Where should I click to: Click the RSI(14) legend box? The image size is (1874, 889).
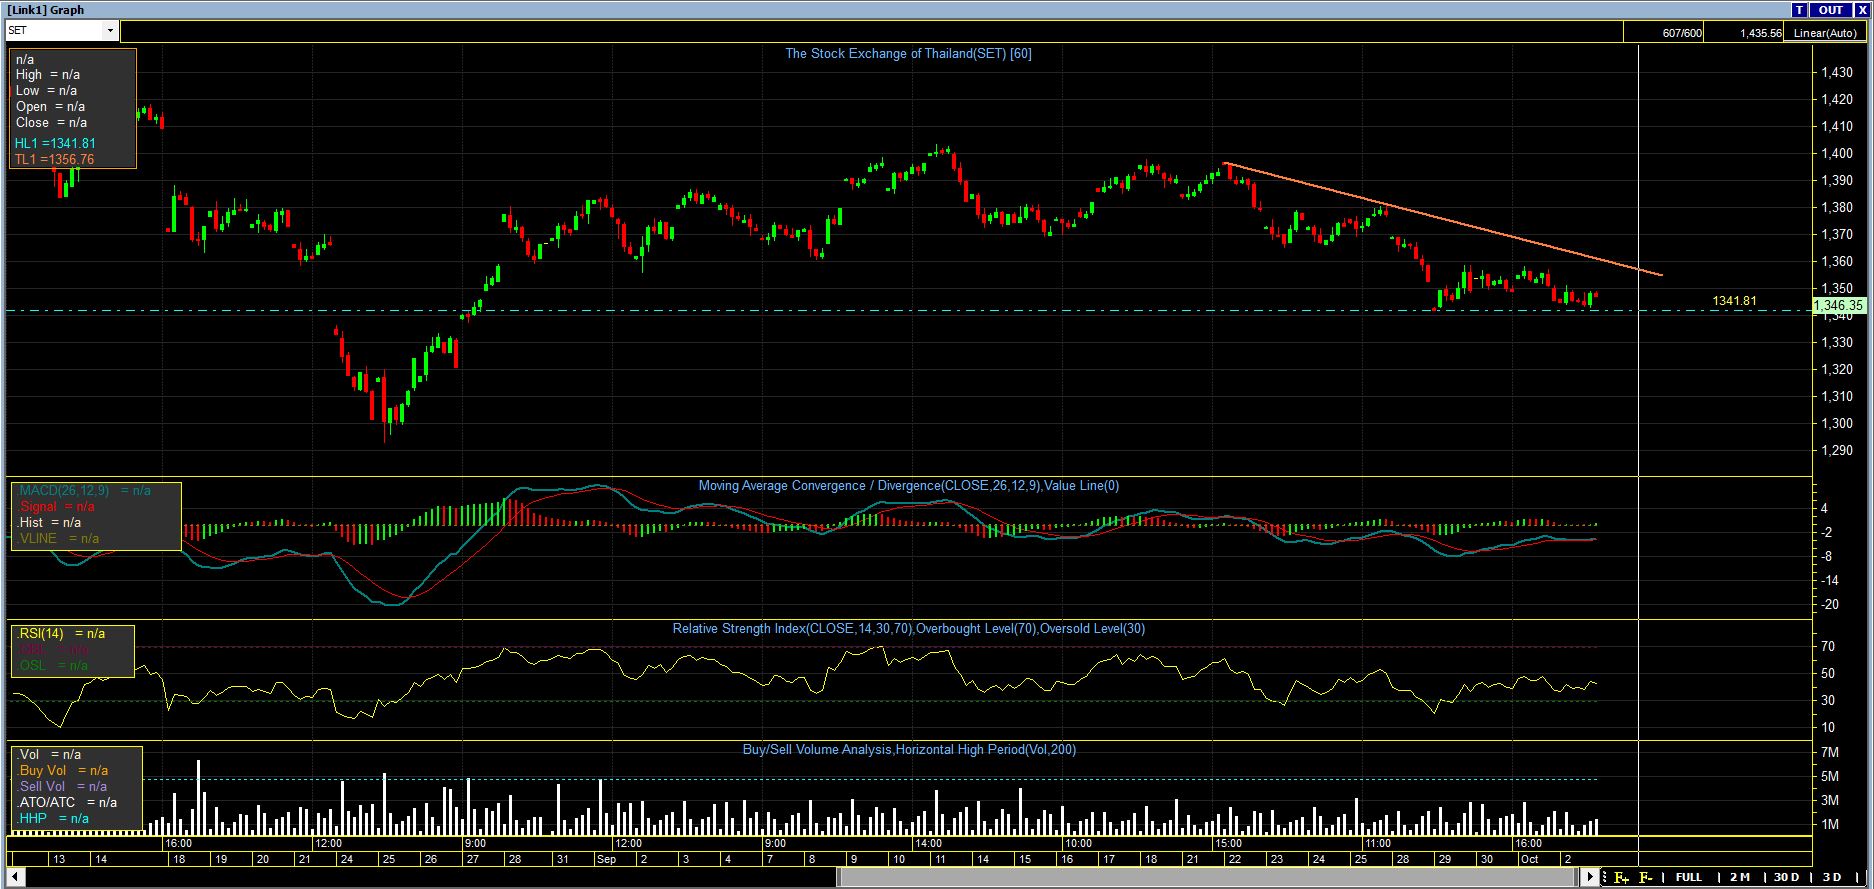(x=72, y=650)
